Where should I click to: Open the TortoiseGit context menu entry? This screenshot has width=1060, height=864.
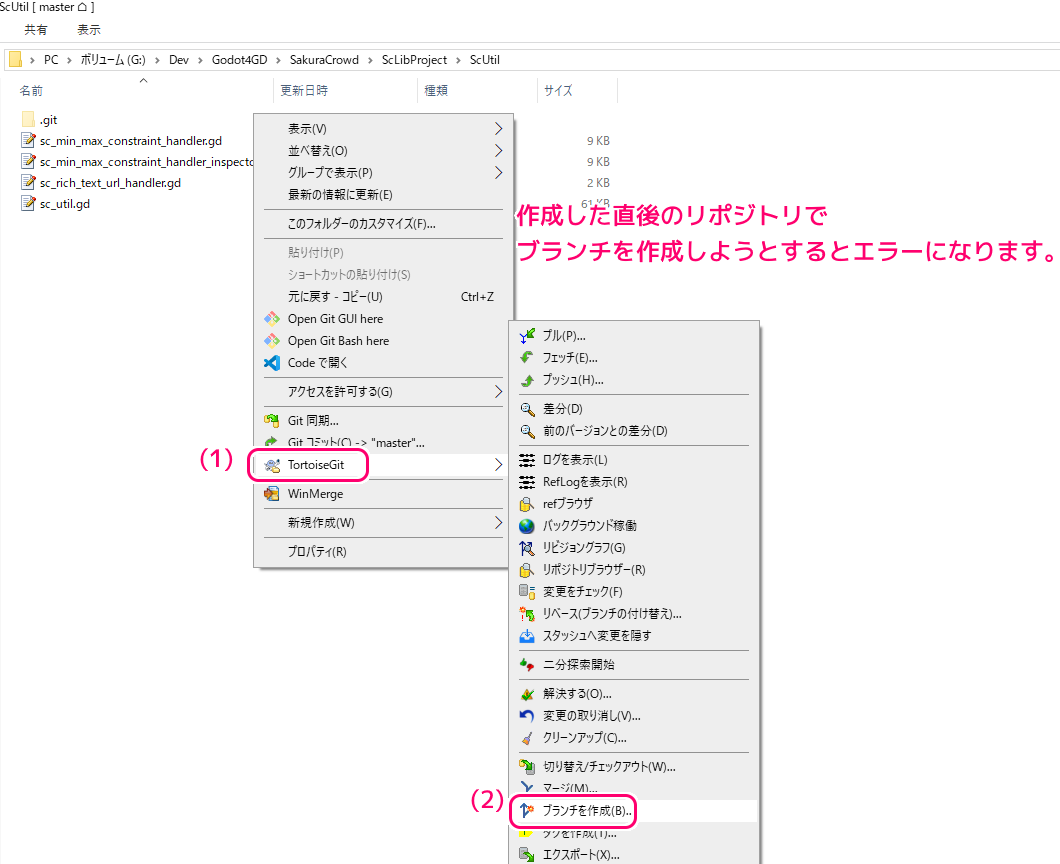click(314, 465)
